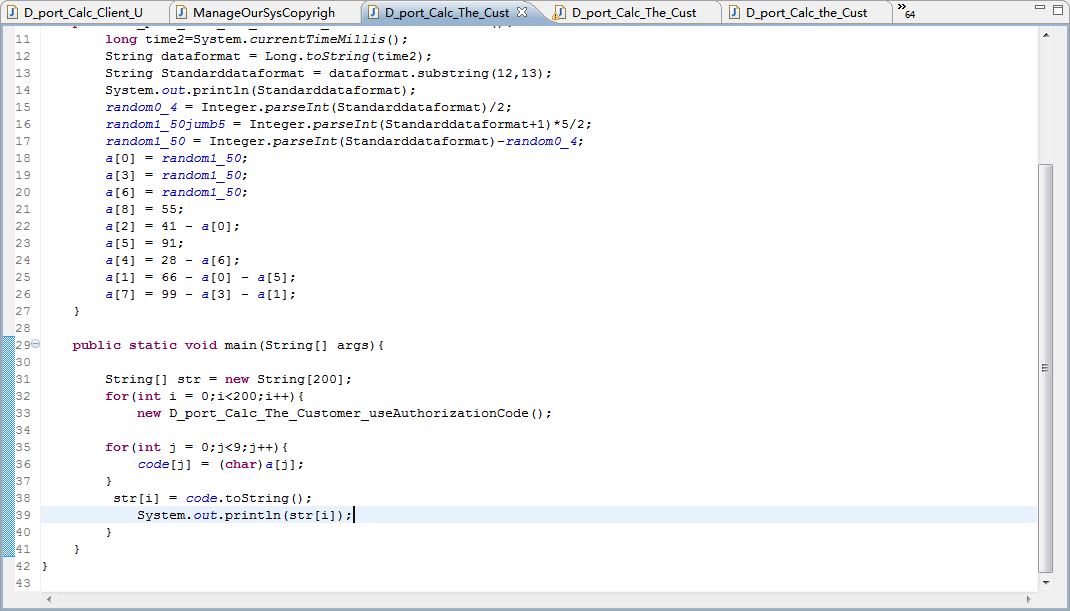Click the value 55 on line 21
This screenshot has width=1070, height=611.
[169, 210]
